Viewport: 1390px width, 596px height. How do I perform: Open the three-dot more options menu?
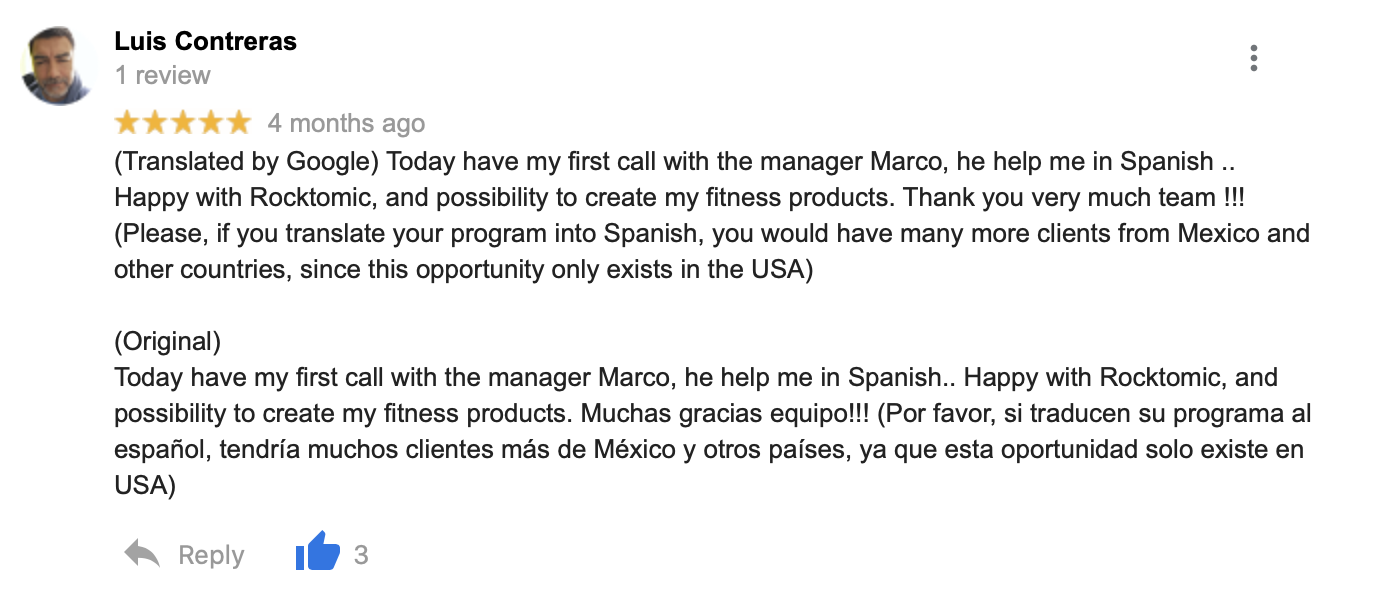click(1253, 58)
